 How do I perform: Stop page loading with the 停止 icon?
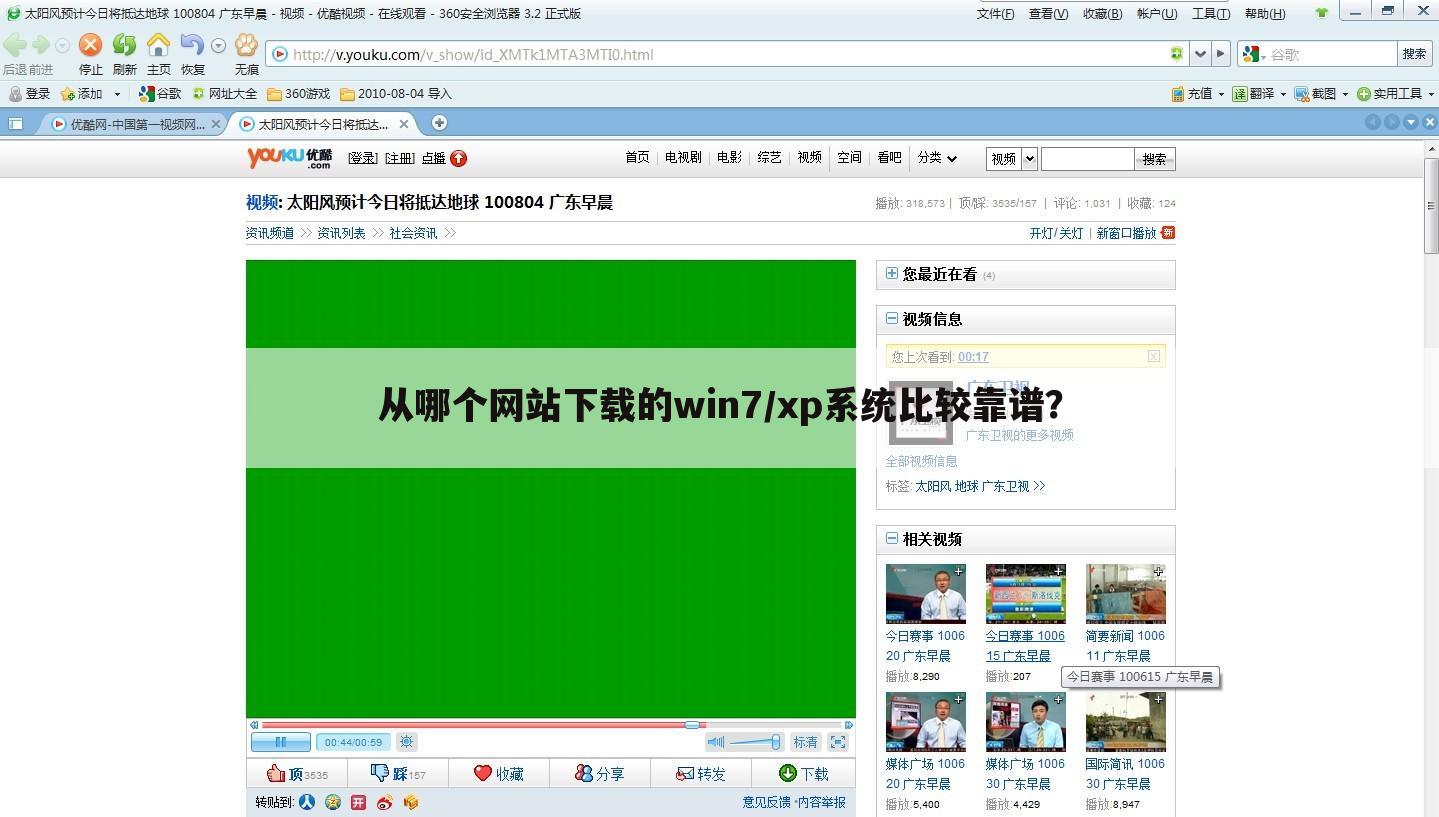pyautogui.click(x=91, y=45)
